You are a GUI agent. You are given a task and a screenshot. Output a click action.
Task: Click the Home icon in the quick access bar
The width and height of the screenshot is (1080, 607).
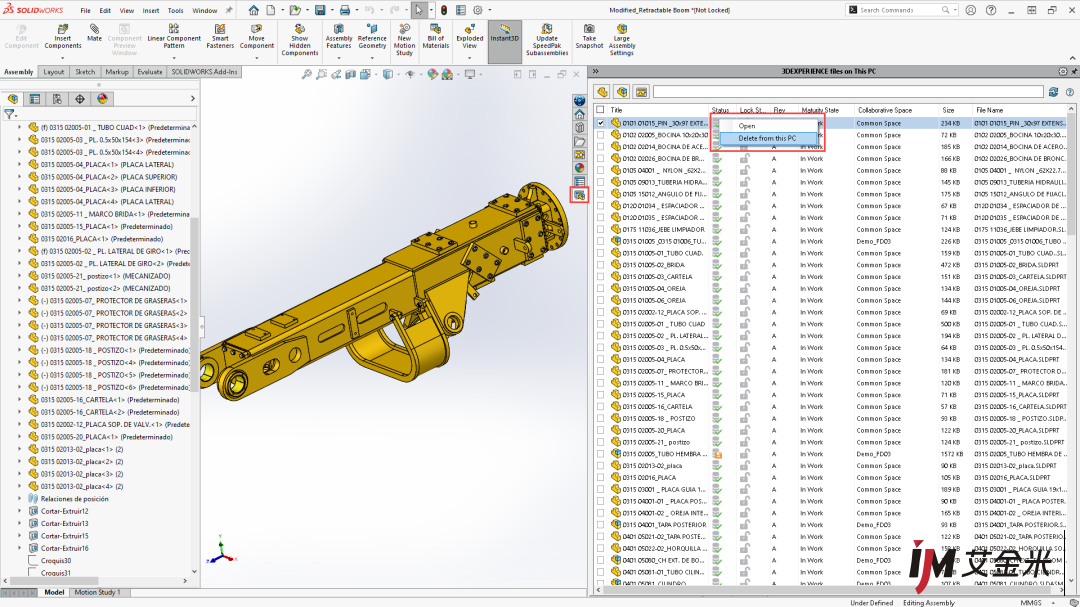253,10
